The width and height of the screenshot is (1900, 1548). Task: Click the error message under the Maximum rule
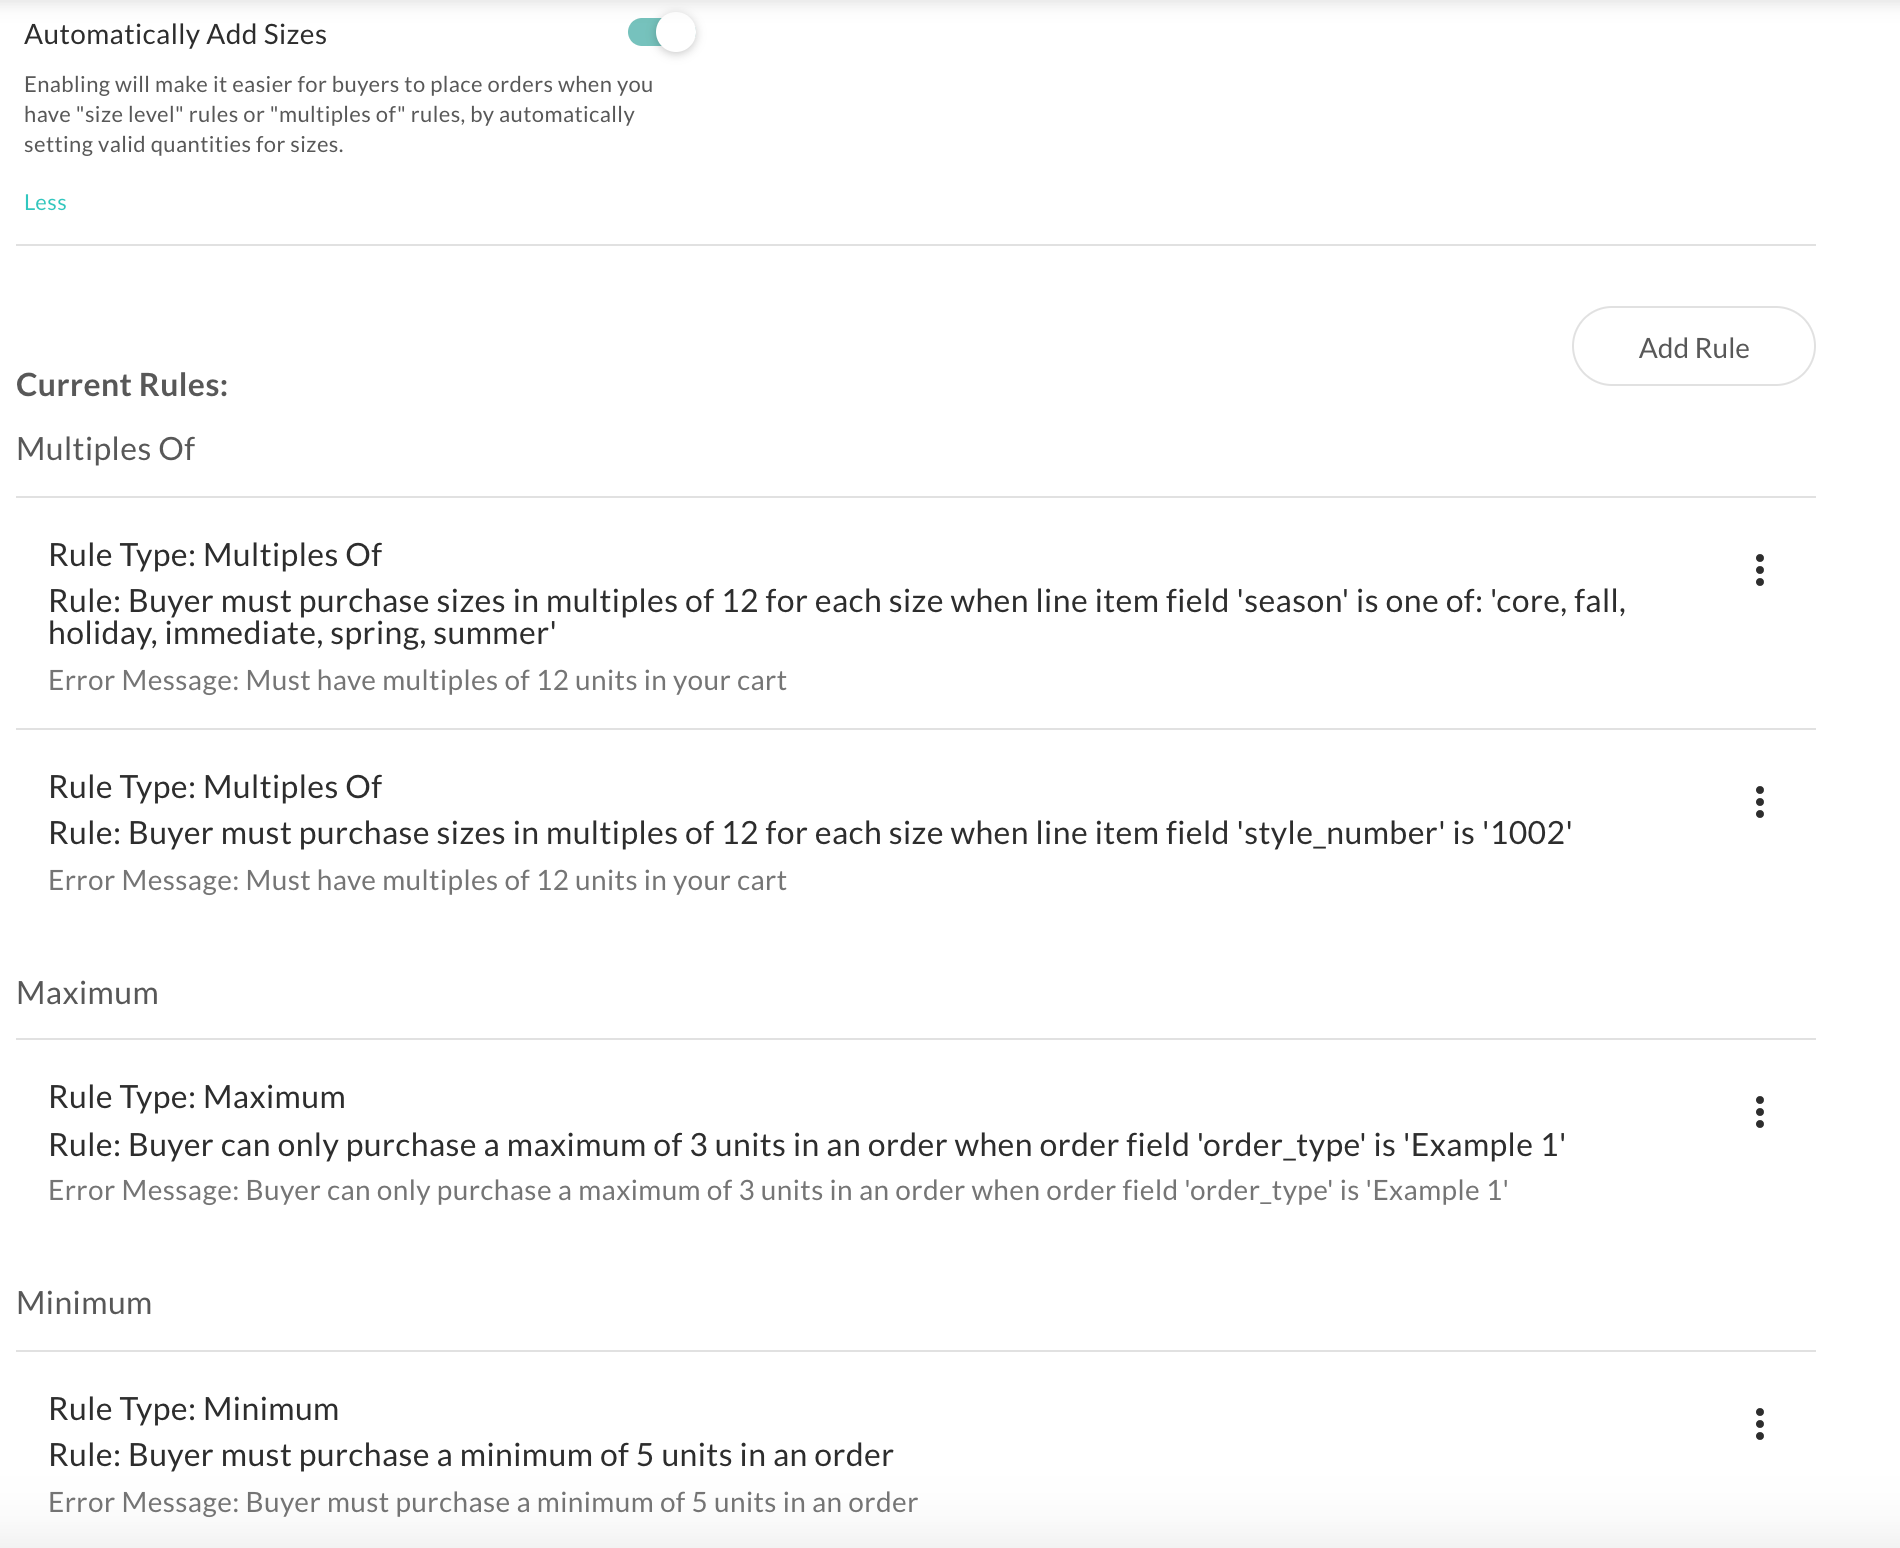[x=778, y=1191]
